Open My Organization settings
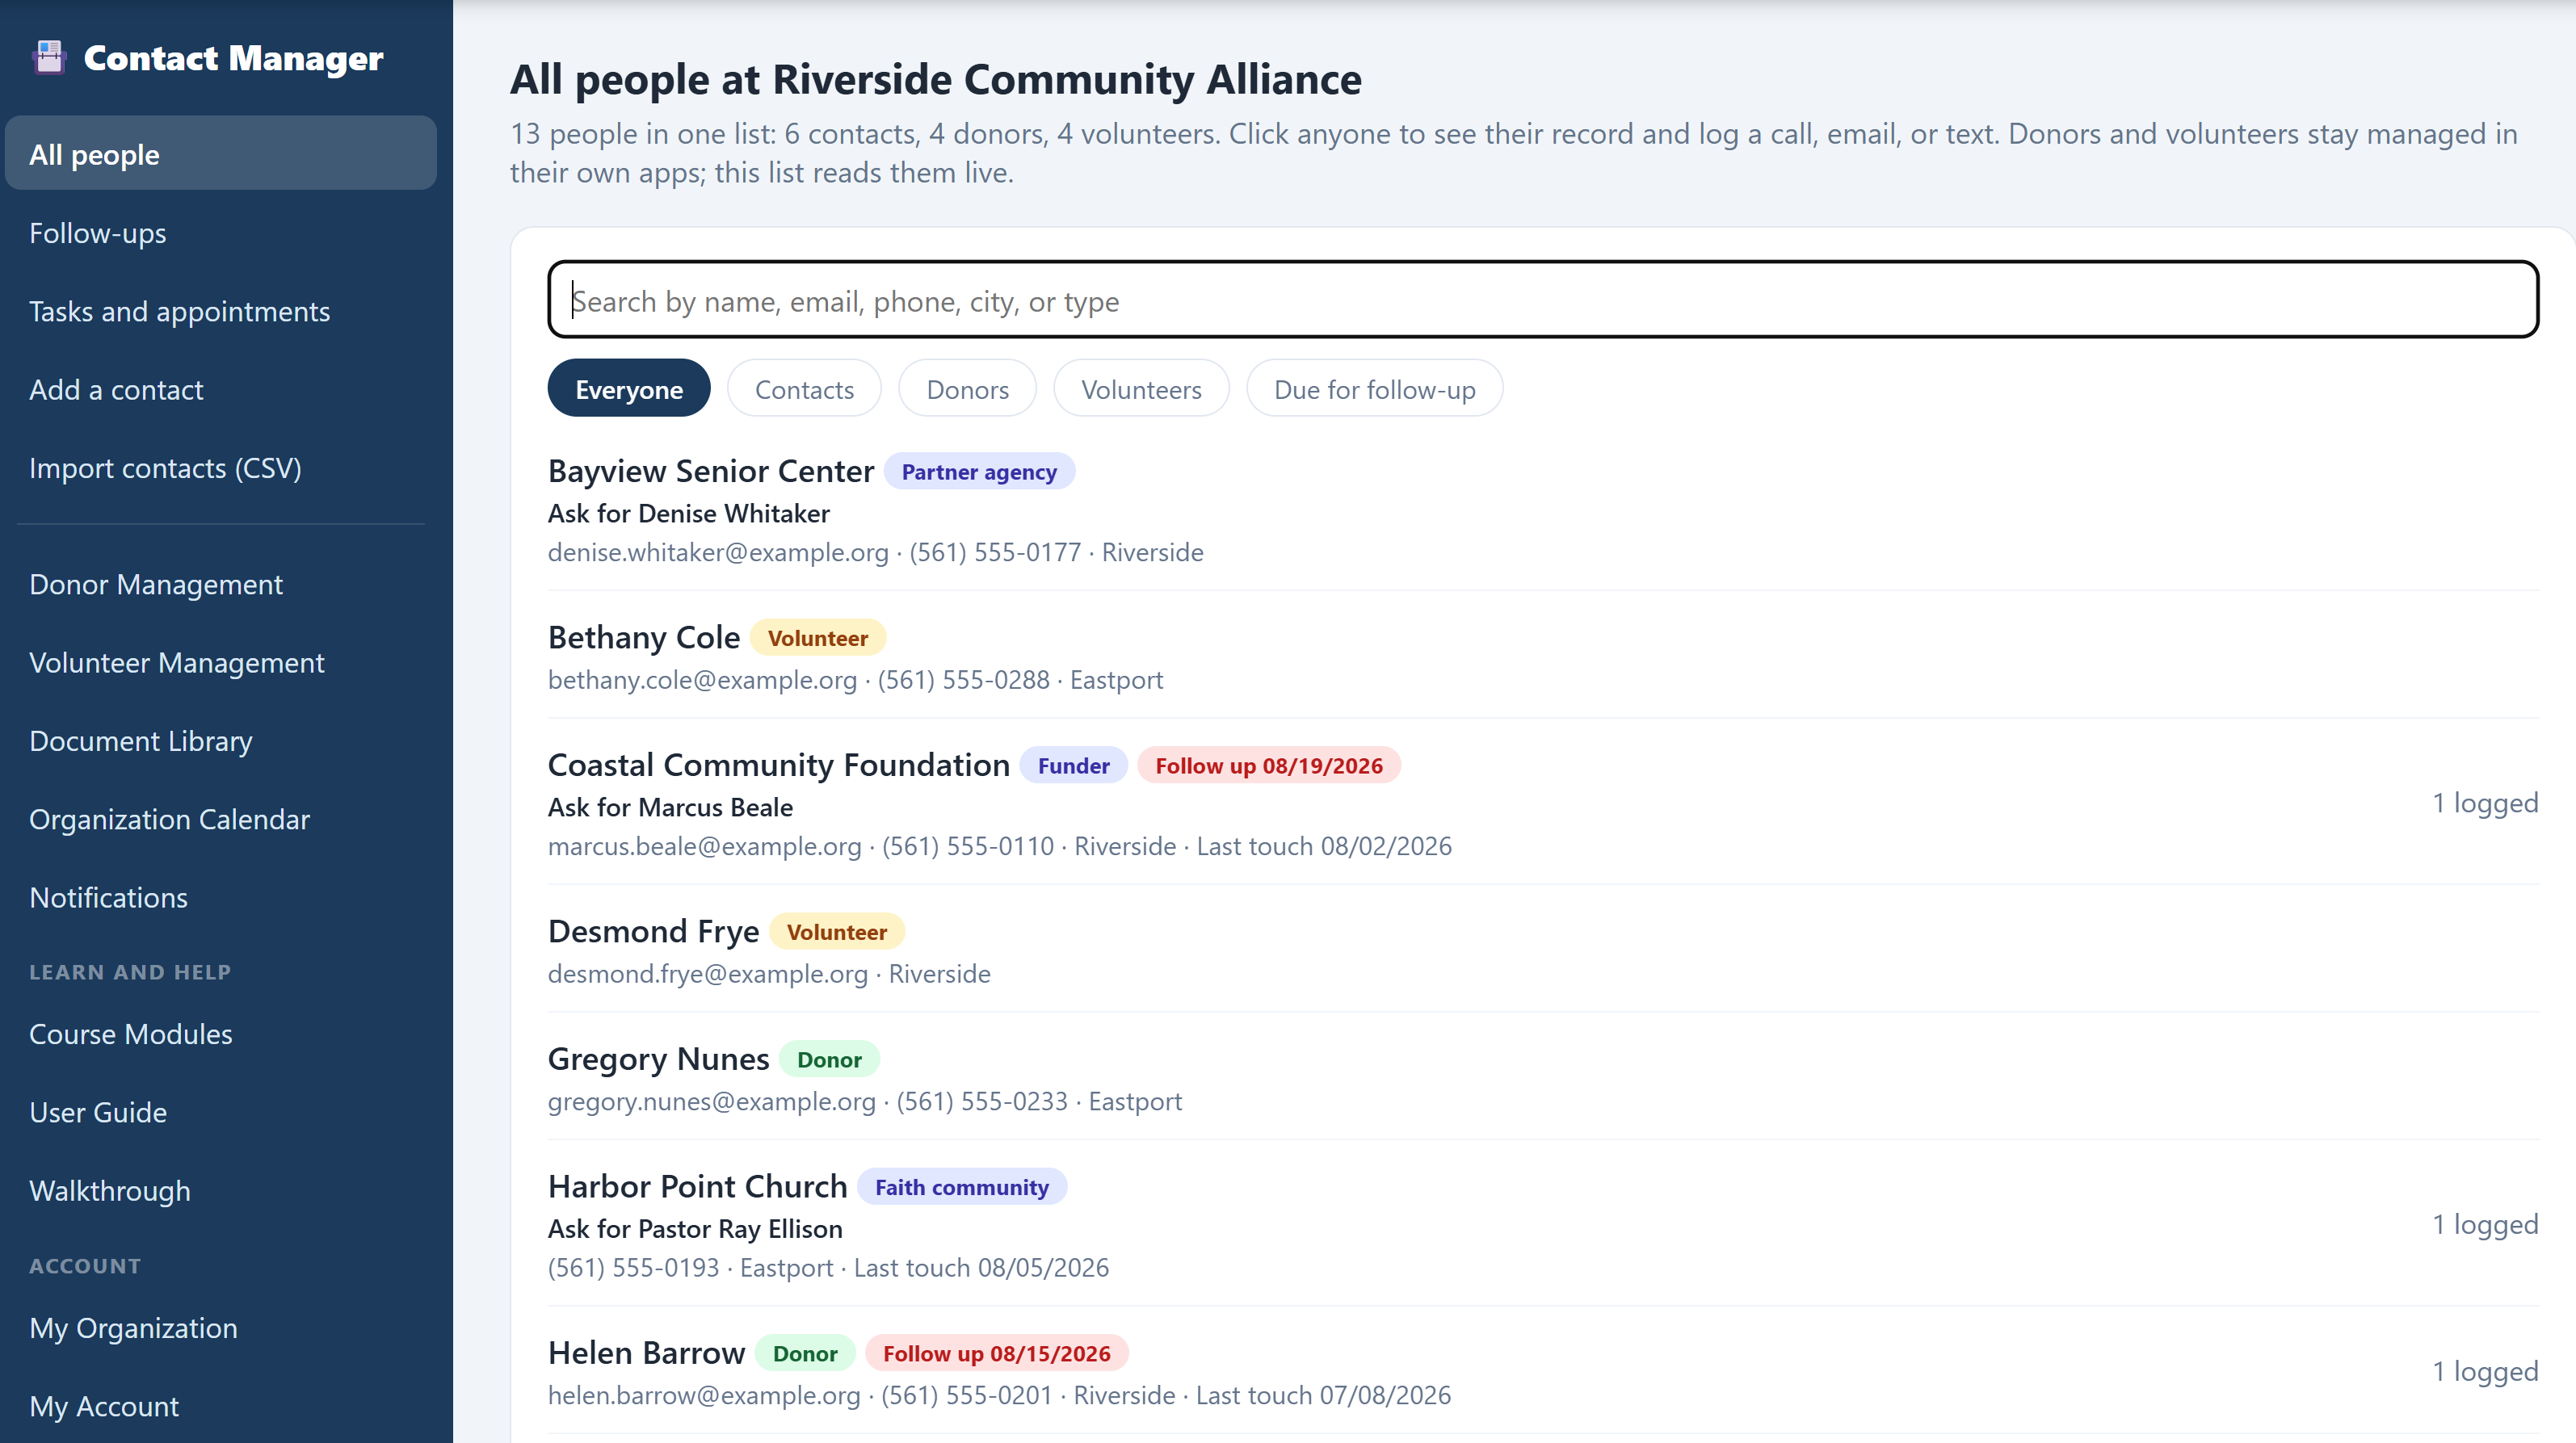Screen dimensions: 2576x1443 coord(220,1327)
